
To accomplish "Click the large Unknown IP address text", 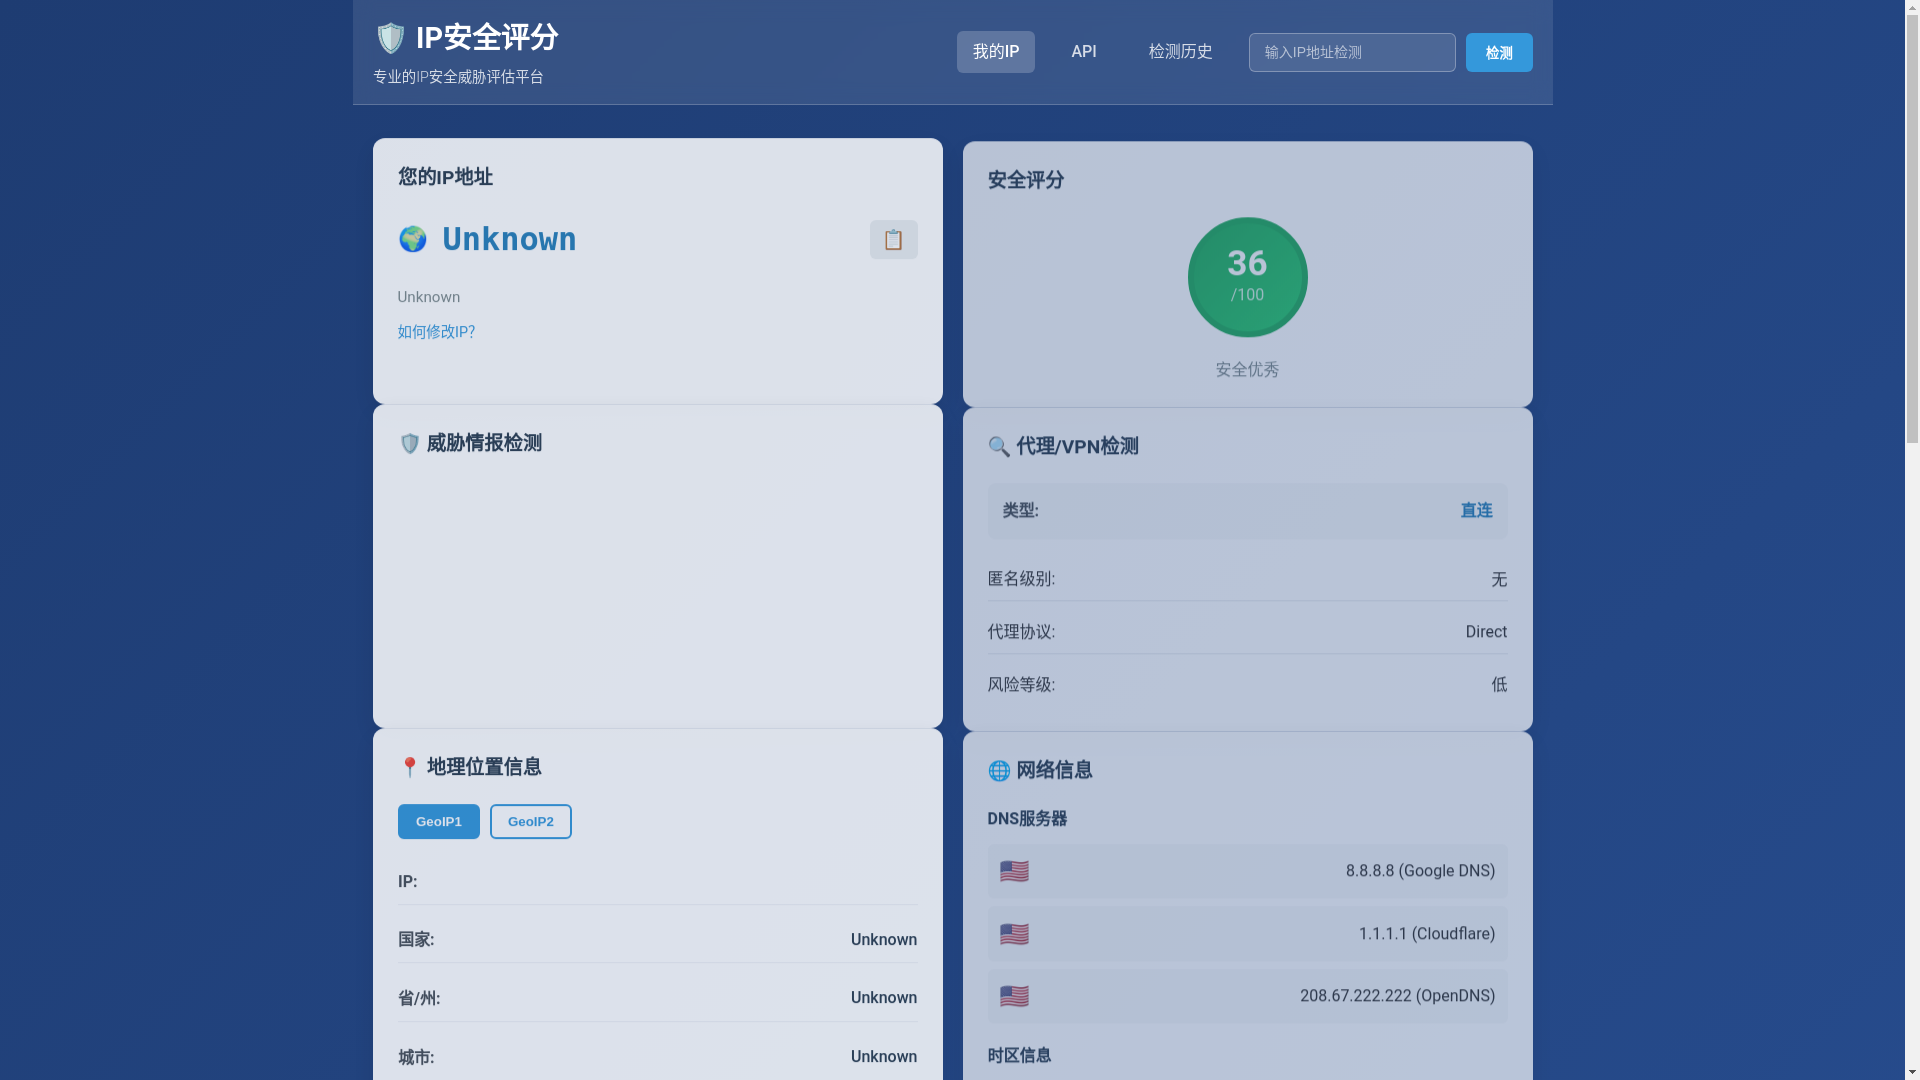I will [509, 239].
